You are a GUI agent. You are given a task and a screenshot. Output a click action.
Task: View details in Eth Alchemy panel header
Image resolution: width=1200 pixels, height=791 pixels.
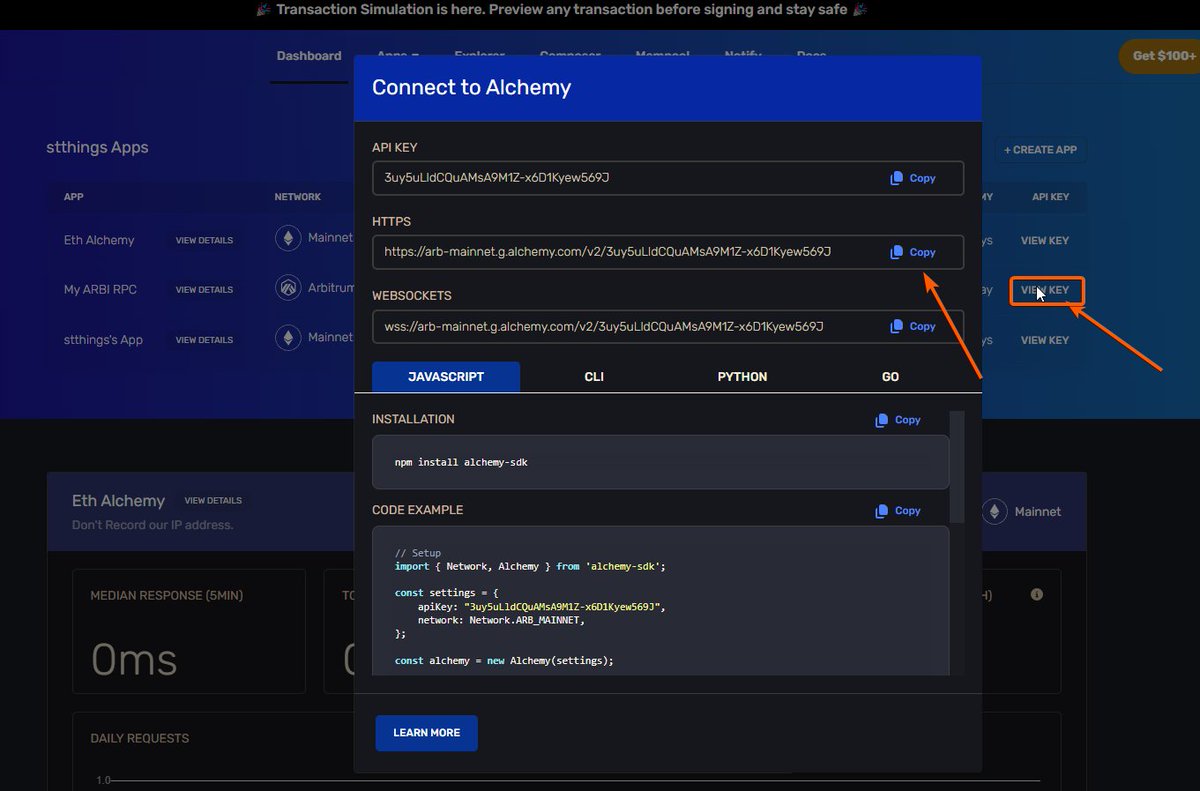(x=213, y=500)
